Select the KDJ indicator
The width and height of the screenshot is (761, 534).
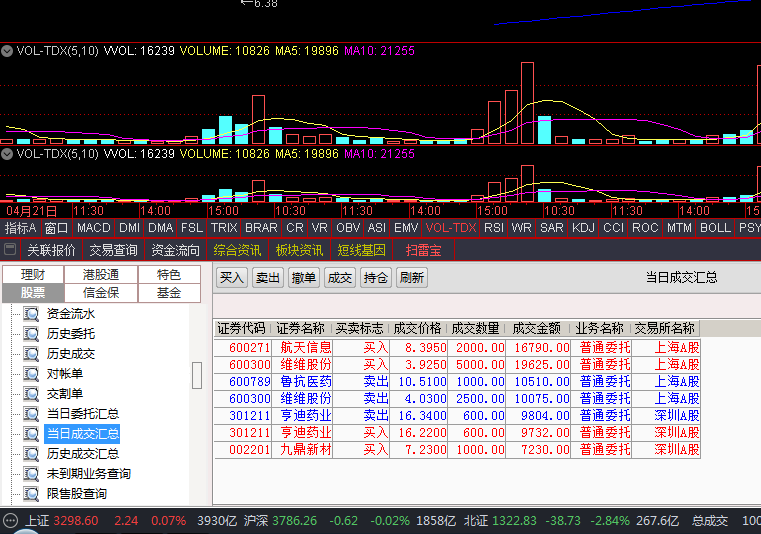tap(583, 228)
